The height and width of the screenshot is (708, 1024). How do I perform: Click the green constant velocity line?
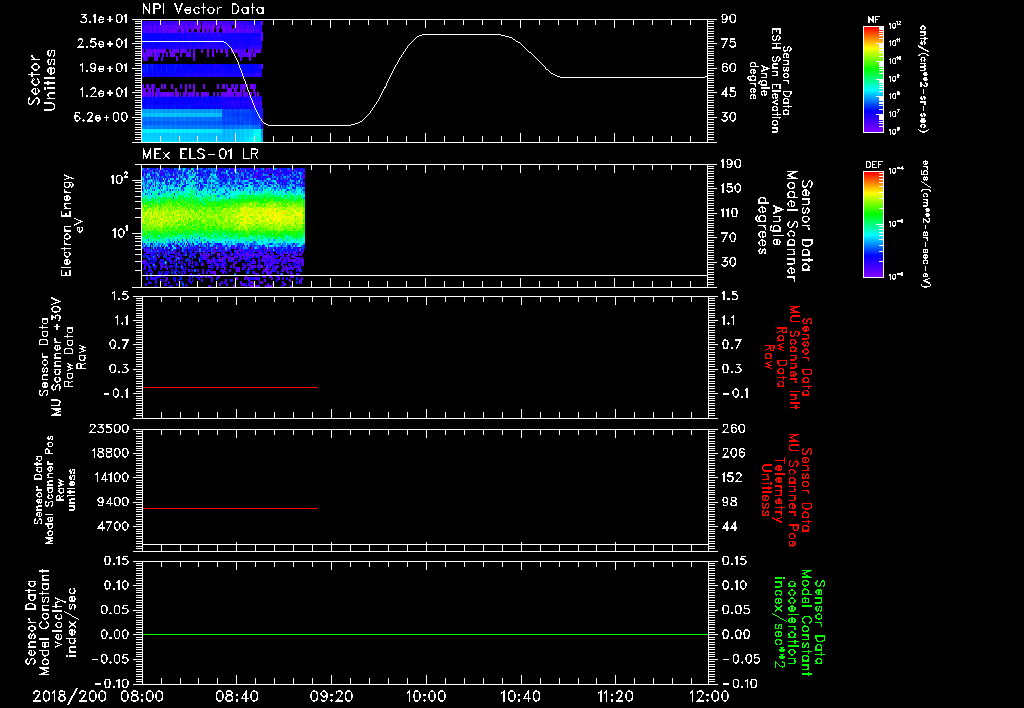[425, 634]
